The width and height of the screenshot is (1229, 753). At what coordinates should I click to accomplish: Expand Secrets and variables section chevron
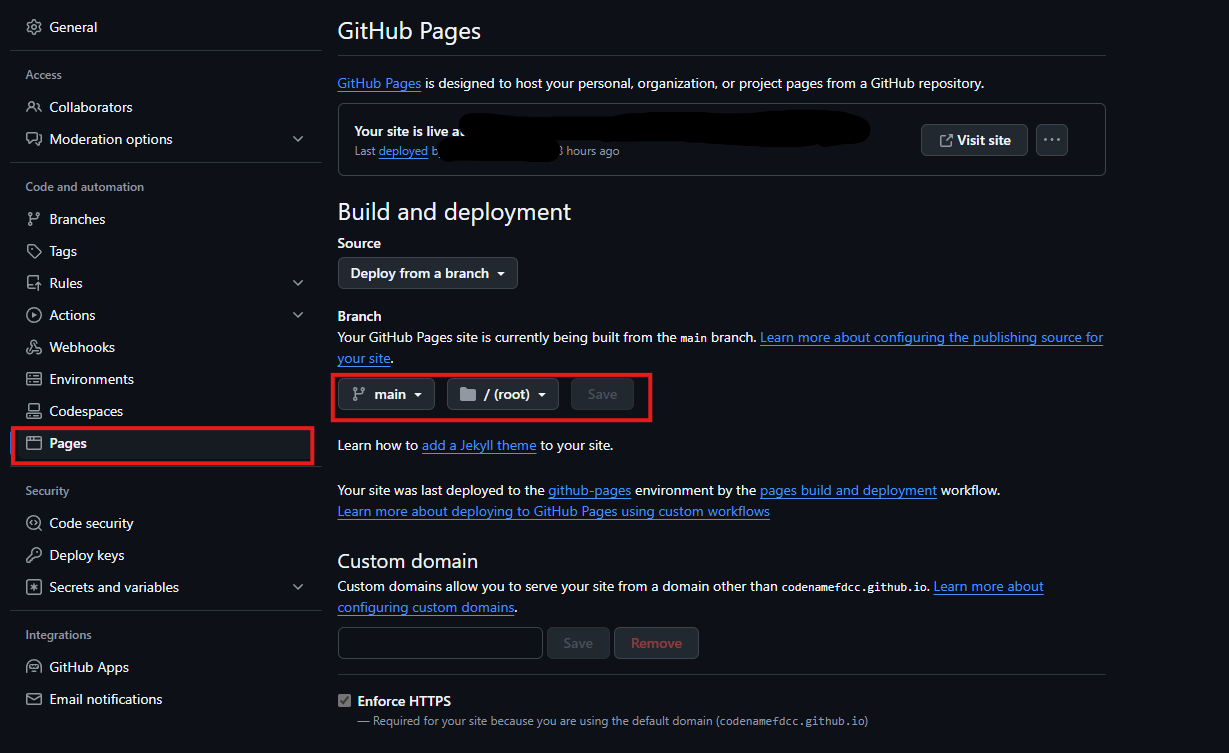(298, 587)
